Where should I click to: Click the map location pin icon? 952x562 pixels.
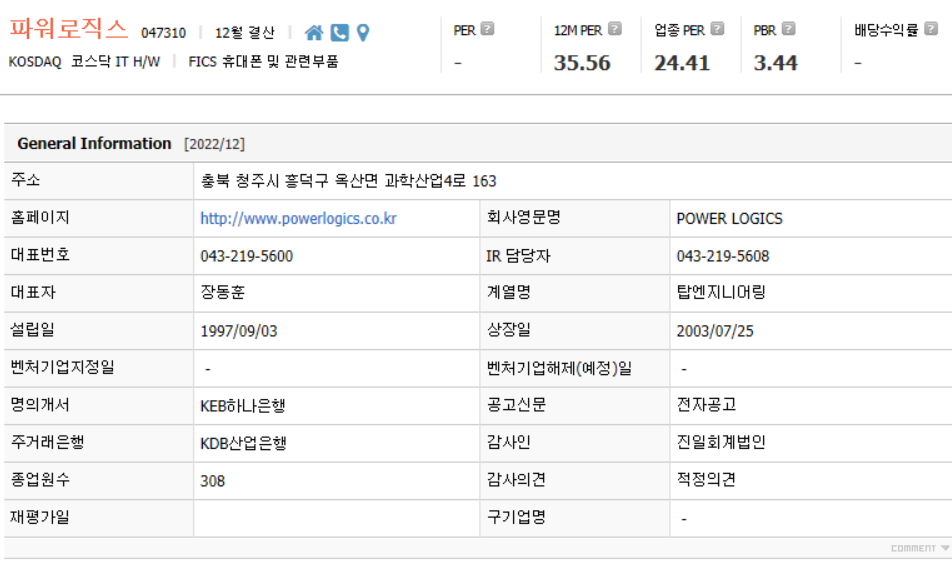363,33
